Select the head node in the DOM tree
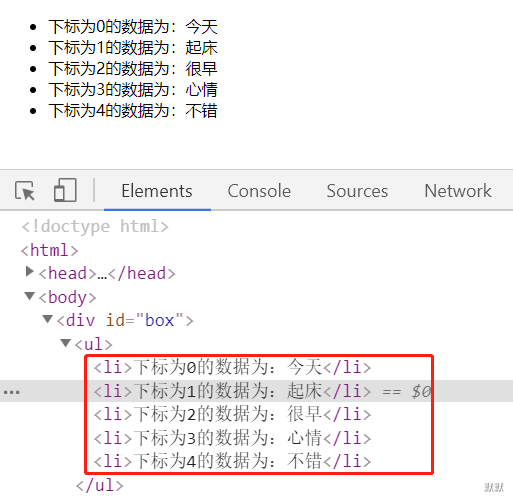Screen dimensions: 513x501 tap(107, 274)
